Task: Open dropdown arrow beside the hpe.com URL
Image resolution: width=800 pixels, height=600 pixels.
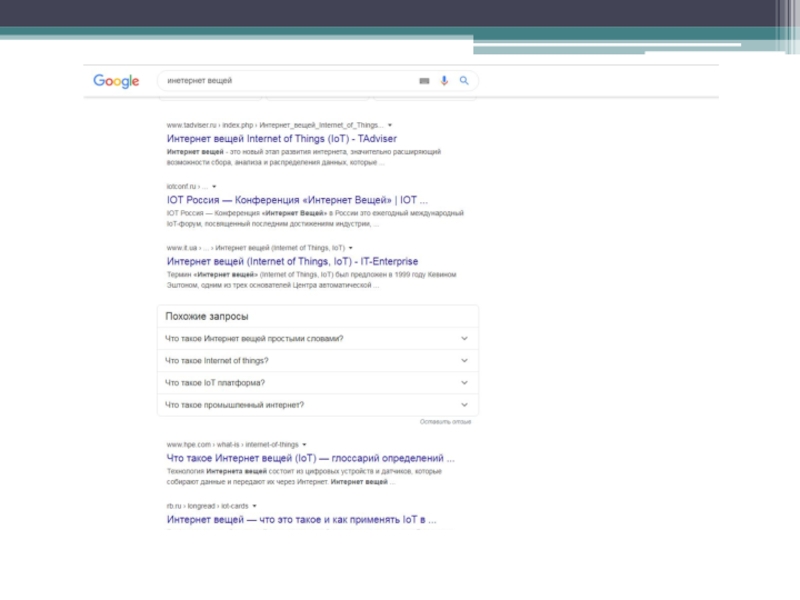Action: [x=304, y=444]
